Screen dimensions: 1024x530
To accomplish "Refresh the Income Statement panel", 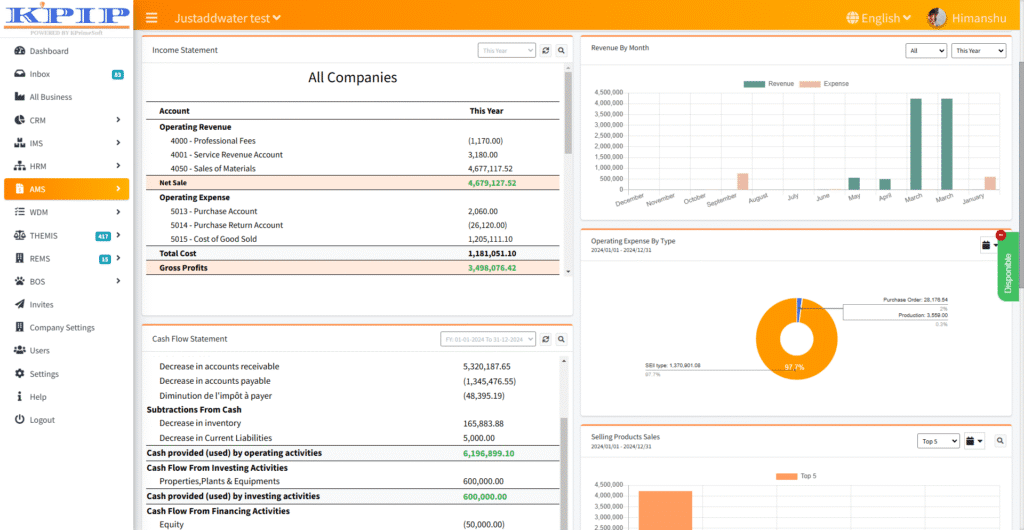I will click(546, 50).
